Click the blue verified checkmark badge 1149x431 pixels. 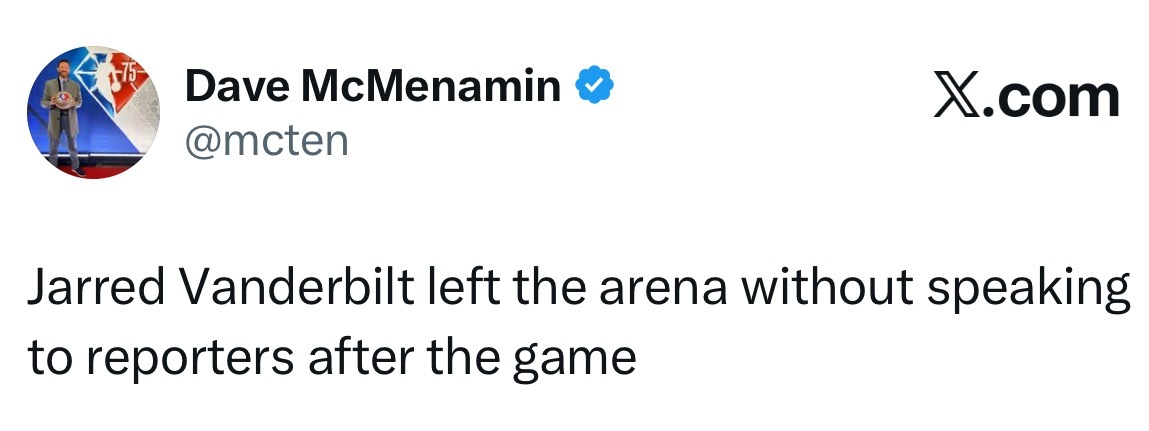[x=593, y=88]
